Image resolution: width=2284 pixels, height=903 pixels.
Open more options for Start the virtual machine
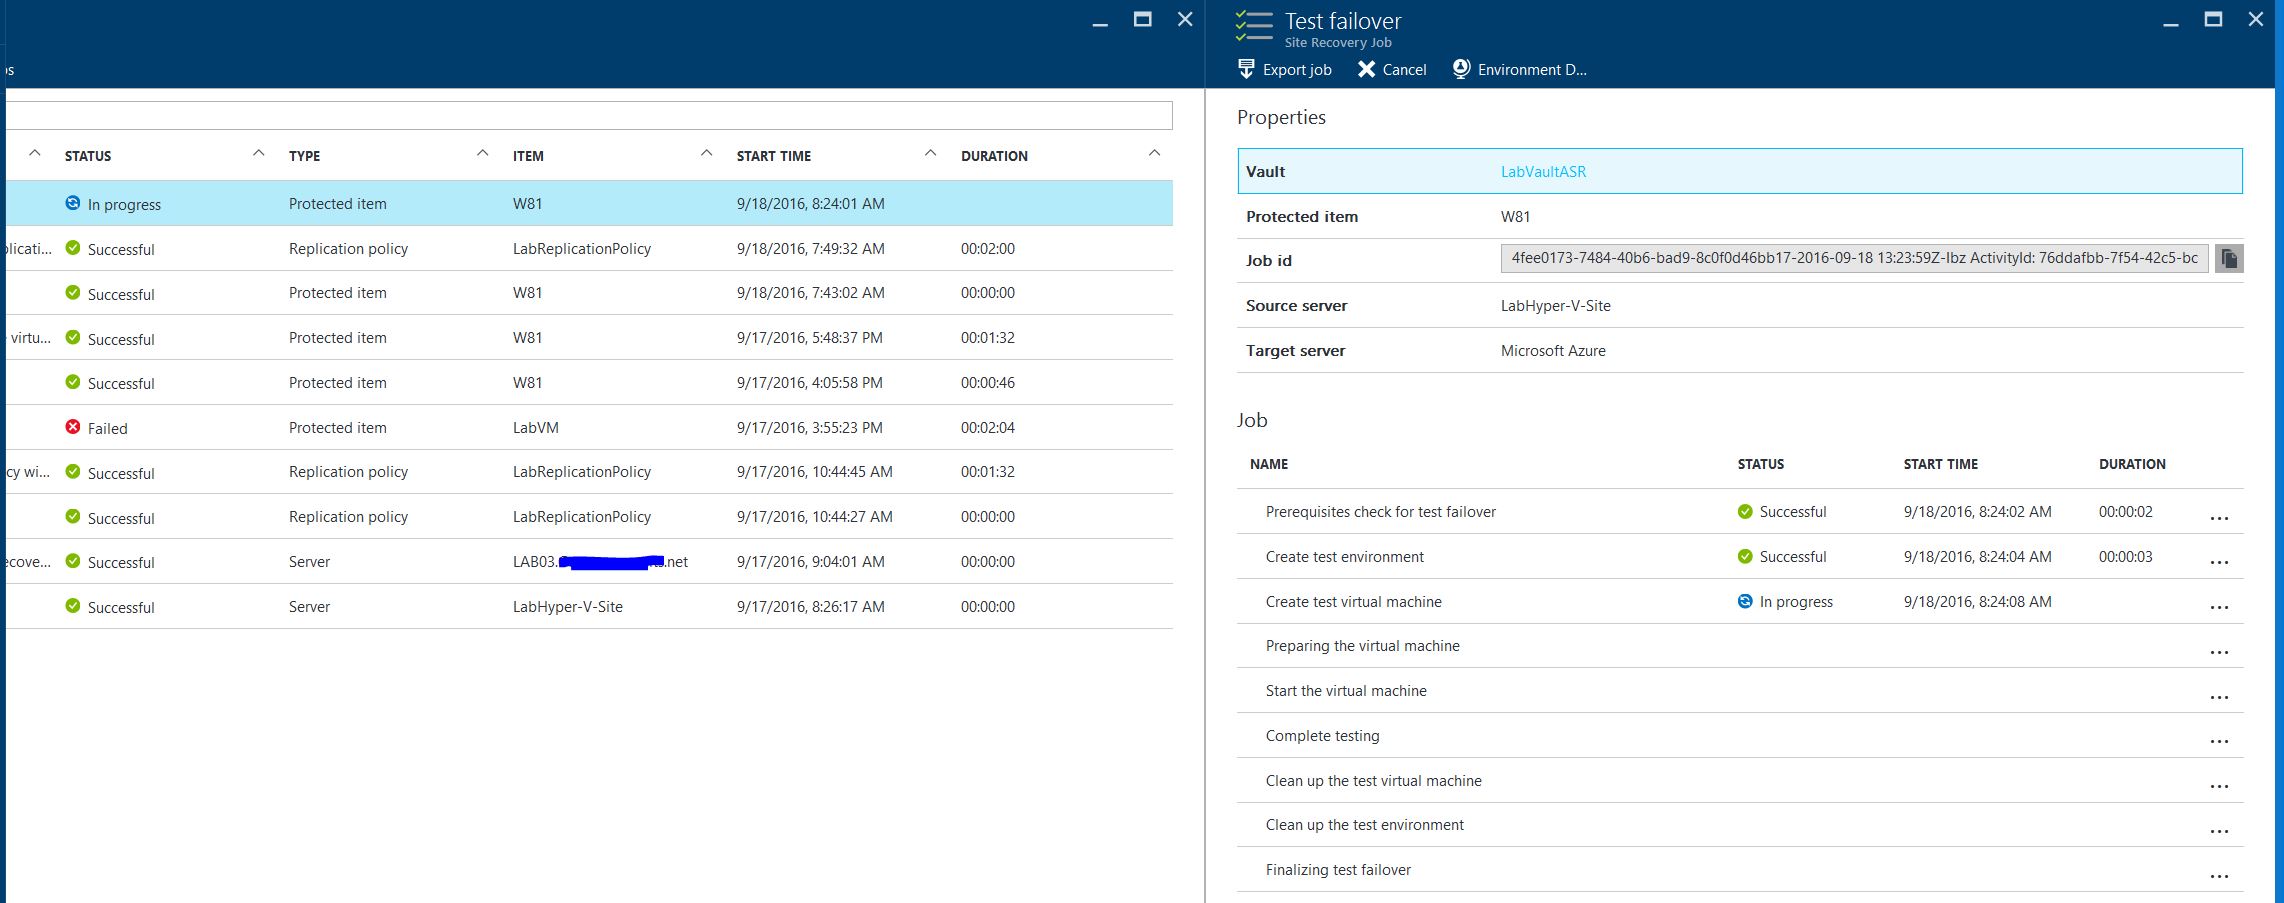click(x=2219, y=697)
